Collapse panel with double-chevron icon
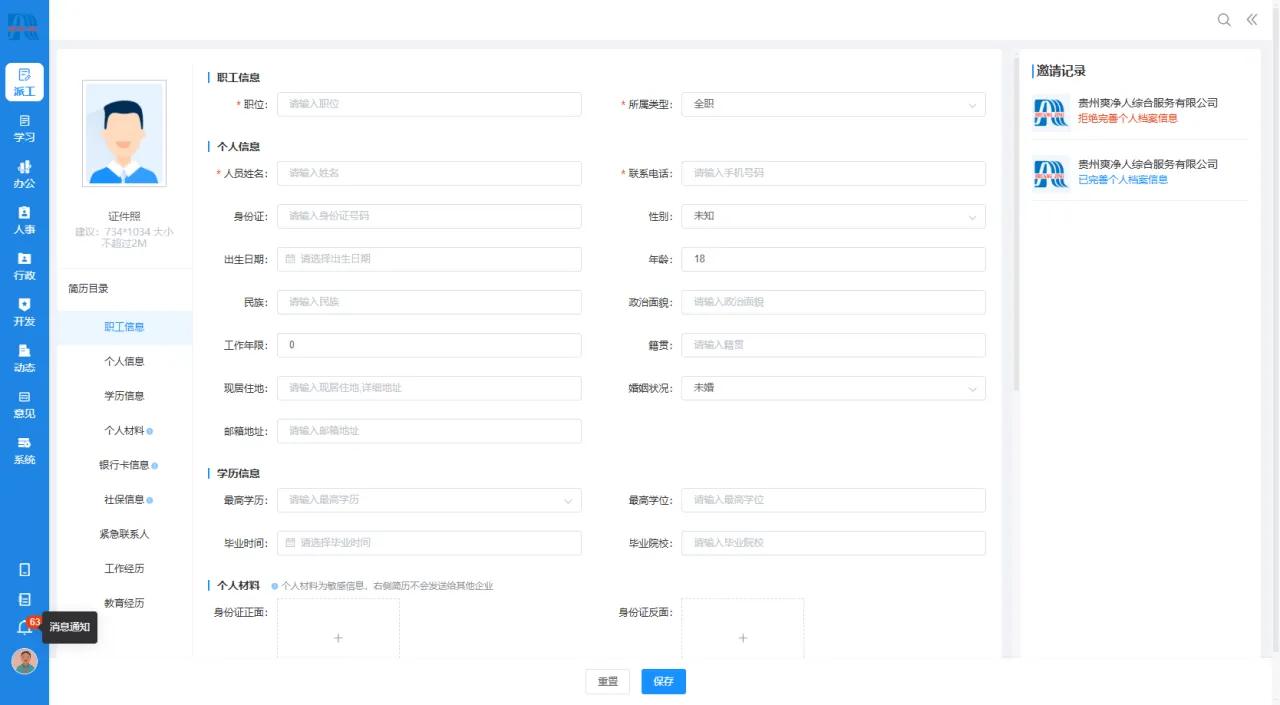Screen dimensions: 1280x705 click(1251, 20)
